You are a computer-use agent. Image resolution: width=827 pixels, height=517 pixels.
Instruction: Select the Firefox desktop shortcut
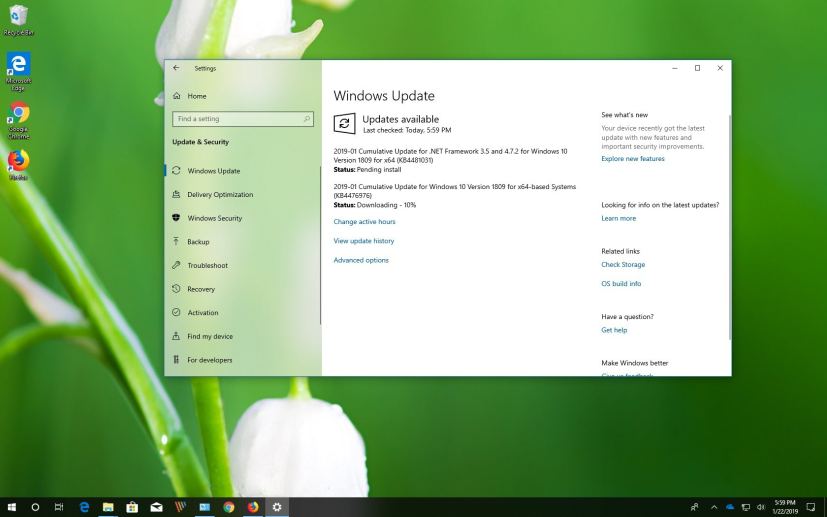click(x=18, y=165)
